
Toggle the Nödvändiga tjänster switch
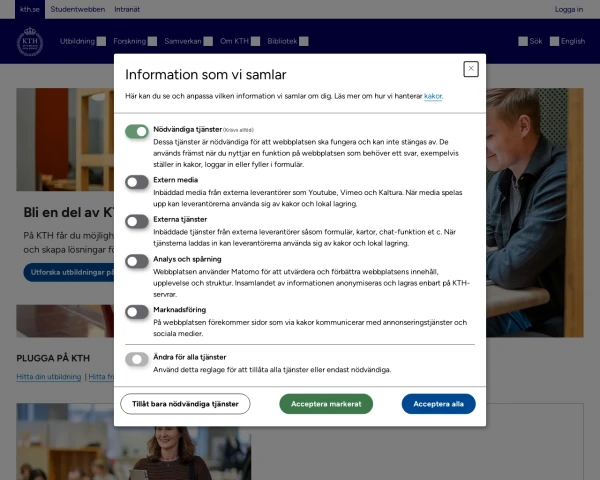[x=137, y=131]
